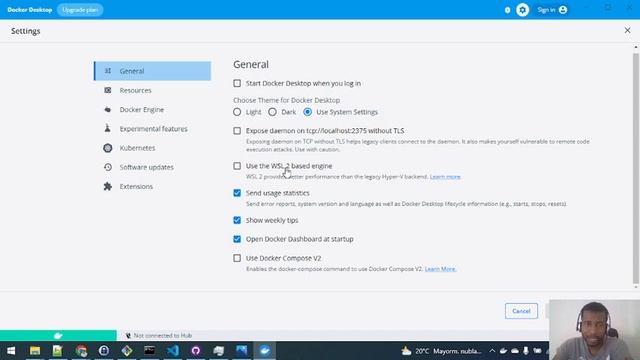This screenshot has width=640, height=360.
Task: Show hidden system tray icons chevron
Action: pyautogui.click(x=492, y=351)
